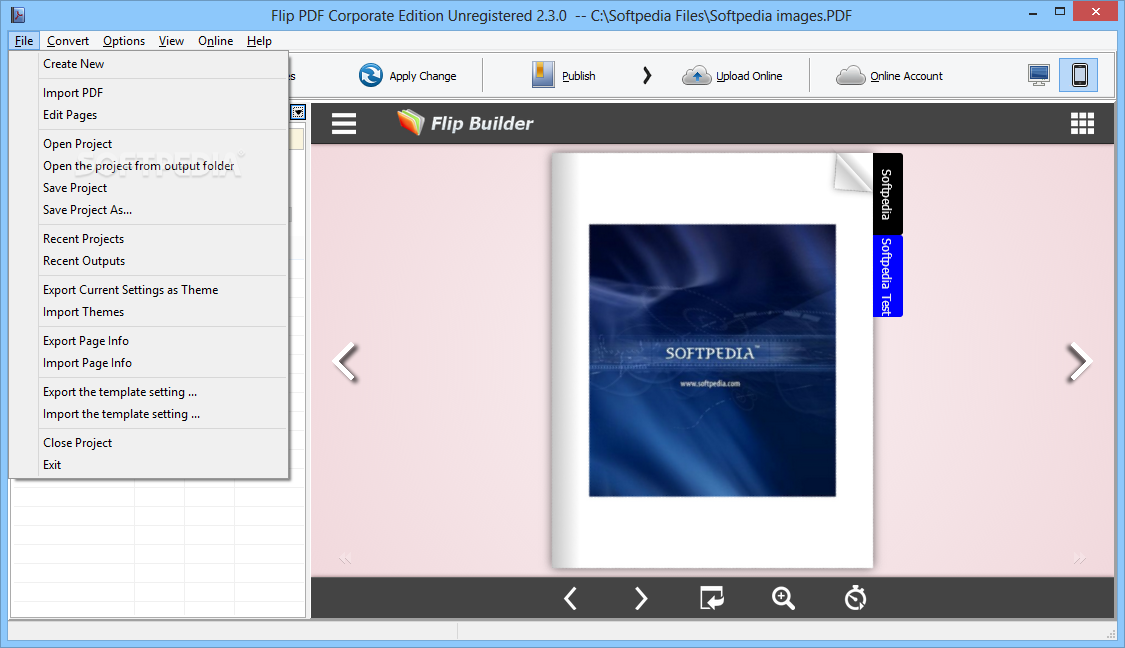Go to next page in bottom bar

[x=641, y=598]
